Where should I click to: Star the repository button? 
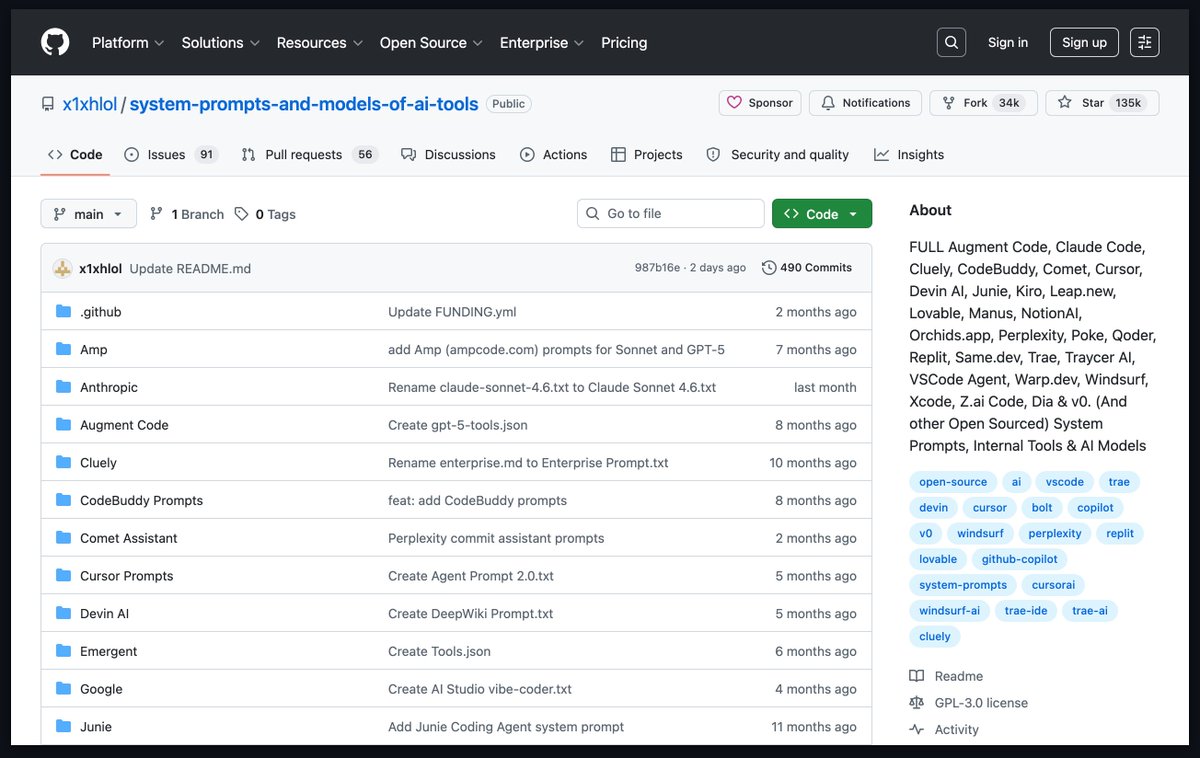click(x=1102, y=103)
